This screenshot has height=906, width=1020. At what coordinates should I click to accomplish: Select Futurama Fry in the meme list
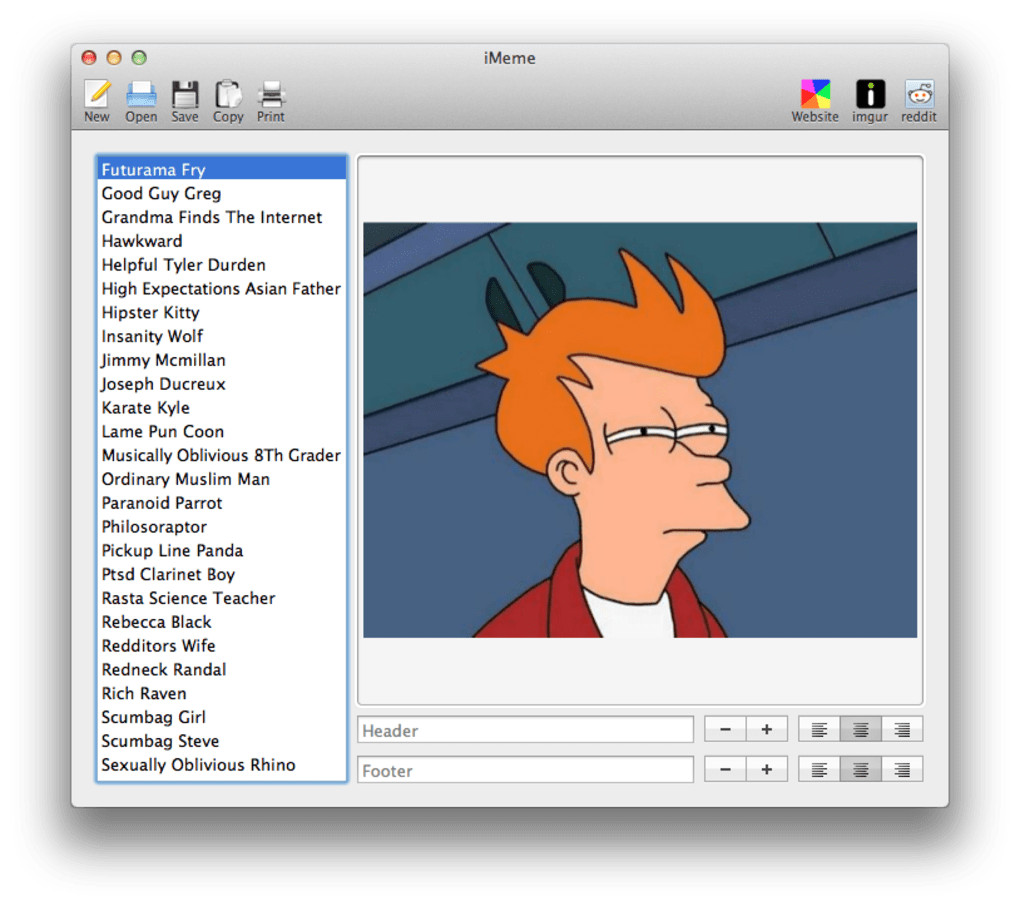(222, 169)
